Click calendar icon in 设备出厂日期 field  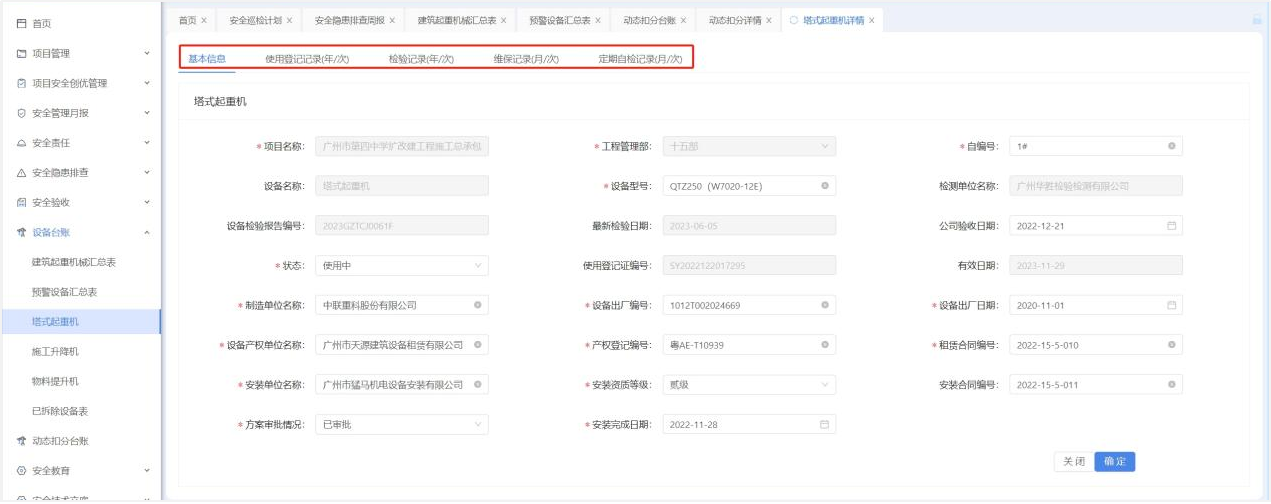pyautogui.click(x=1171, y=305)
